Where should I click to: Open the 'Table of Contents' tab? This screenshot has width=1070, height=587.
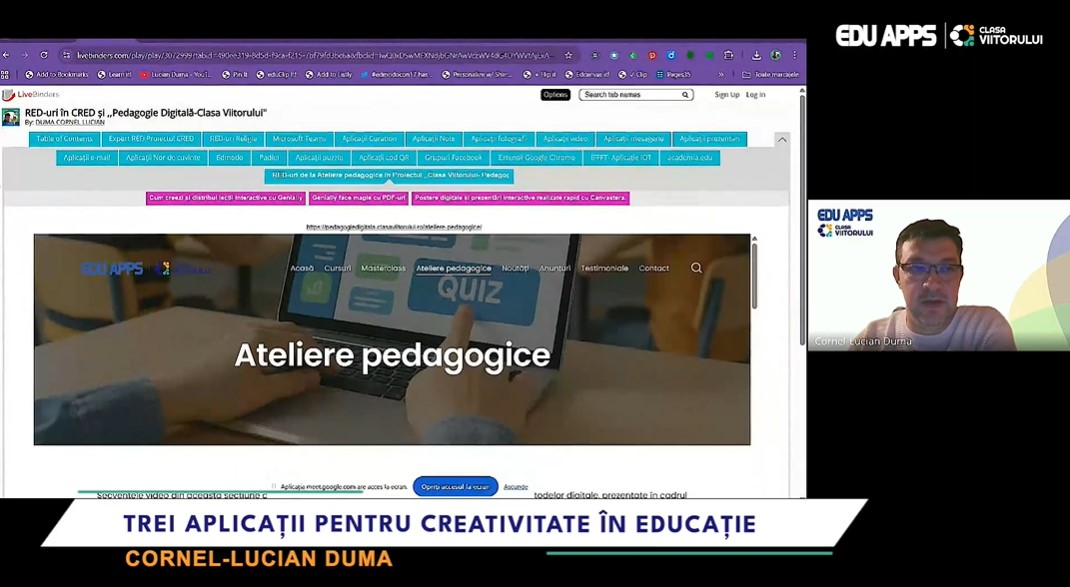(65, 139)
